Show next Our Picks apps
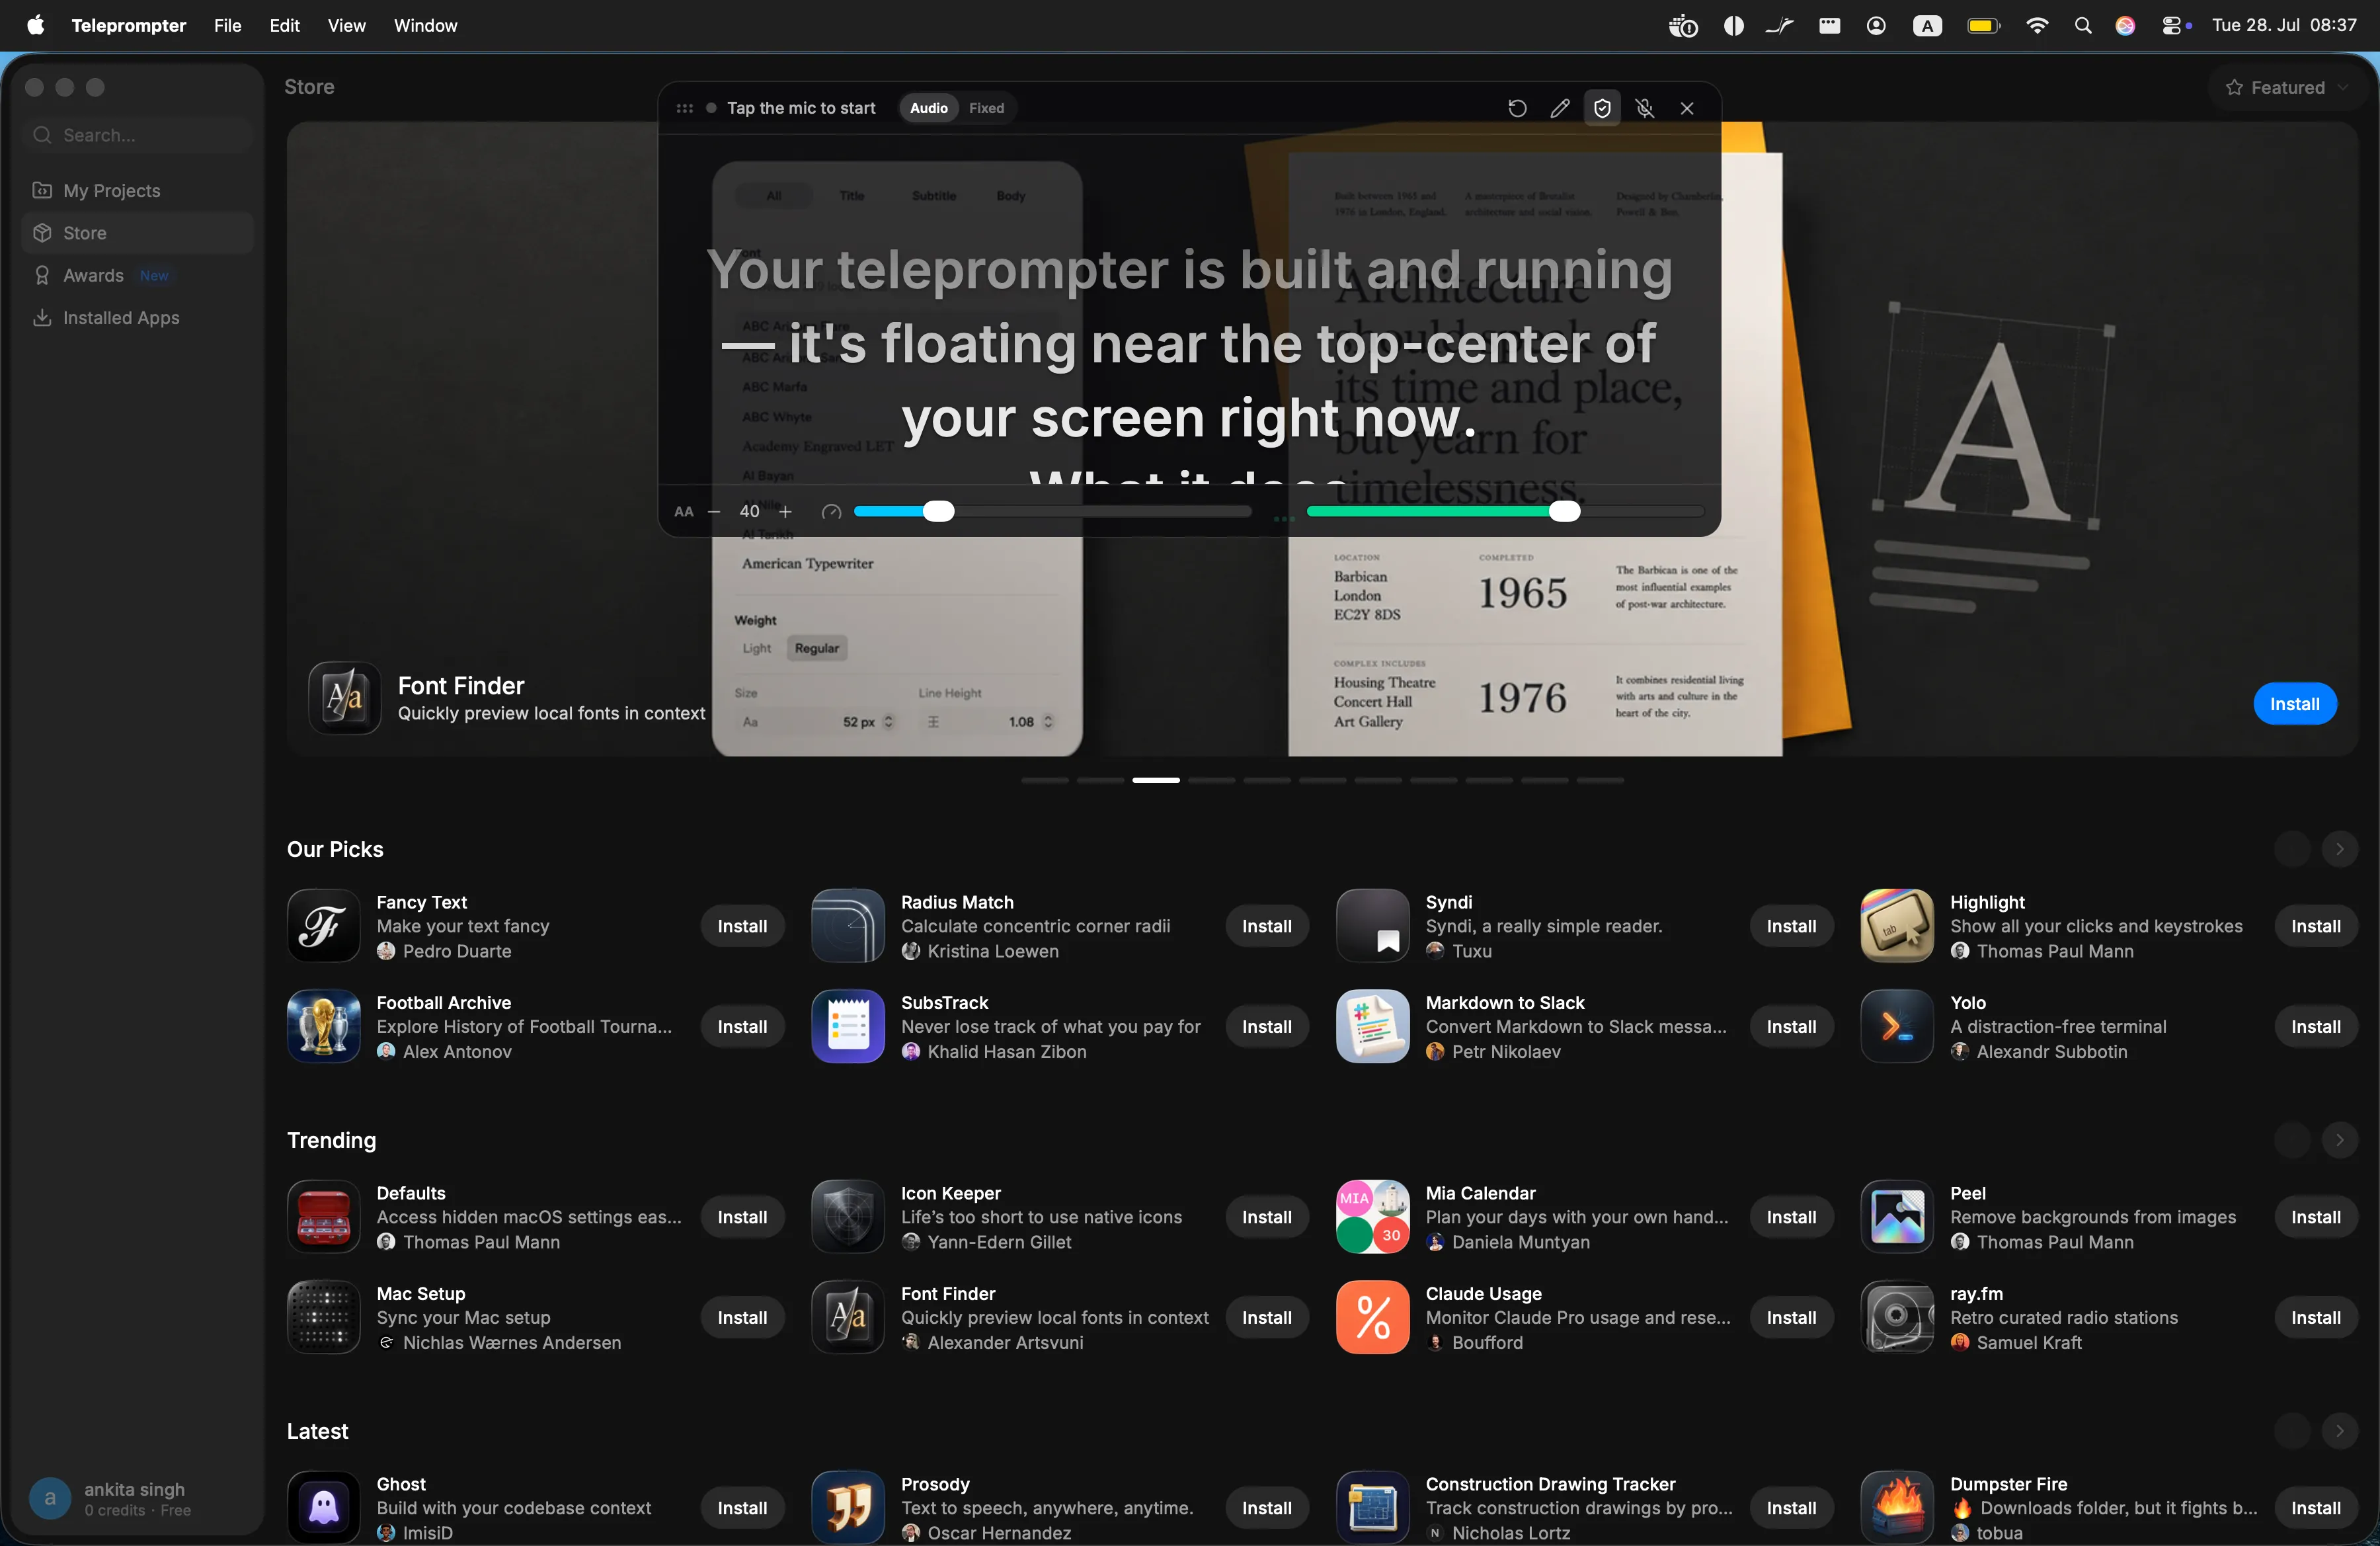 coord(2339,849)
